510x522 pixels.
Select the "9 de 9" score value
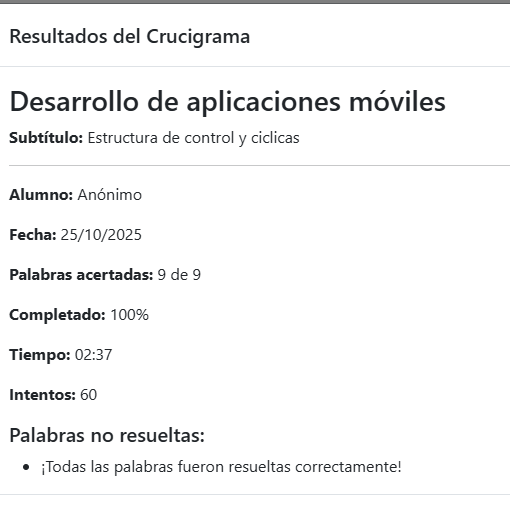[179, 275]
